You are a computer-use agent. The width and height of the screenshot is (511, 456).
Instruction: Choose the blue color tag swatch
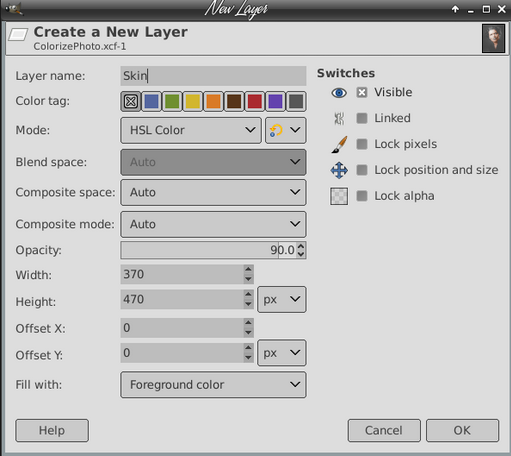(151, 101)
